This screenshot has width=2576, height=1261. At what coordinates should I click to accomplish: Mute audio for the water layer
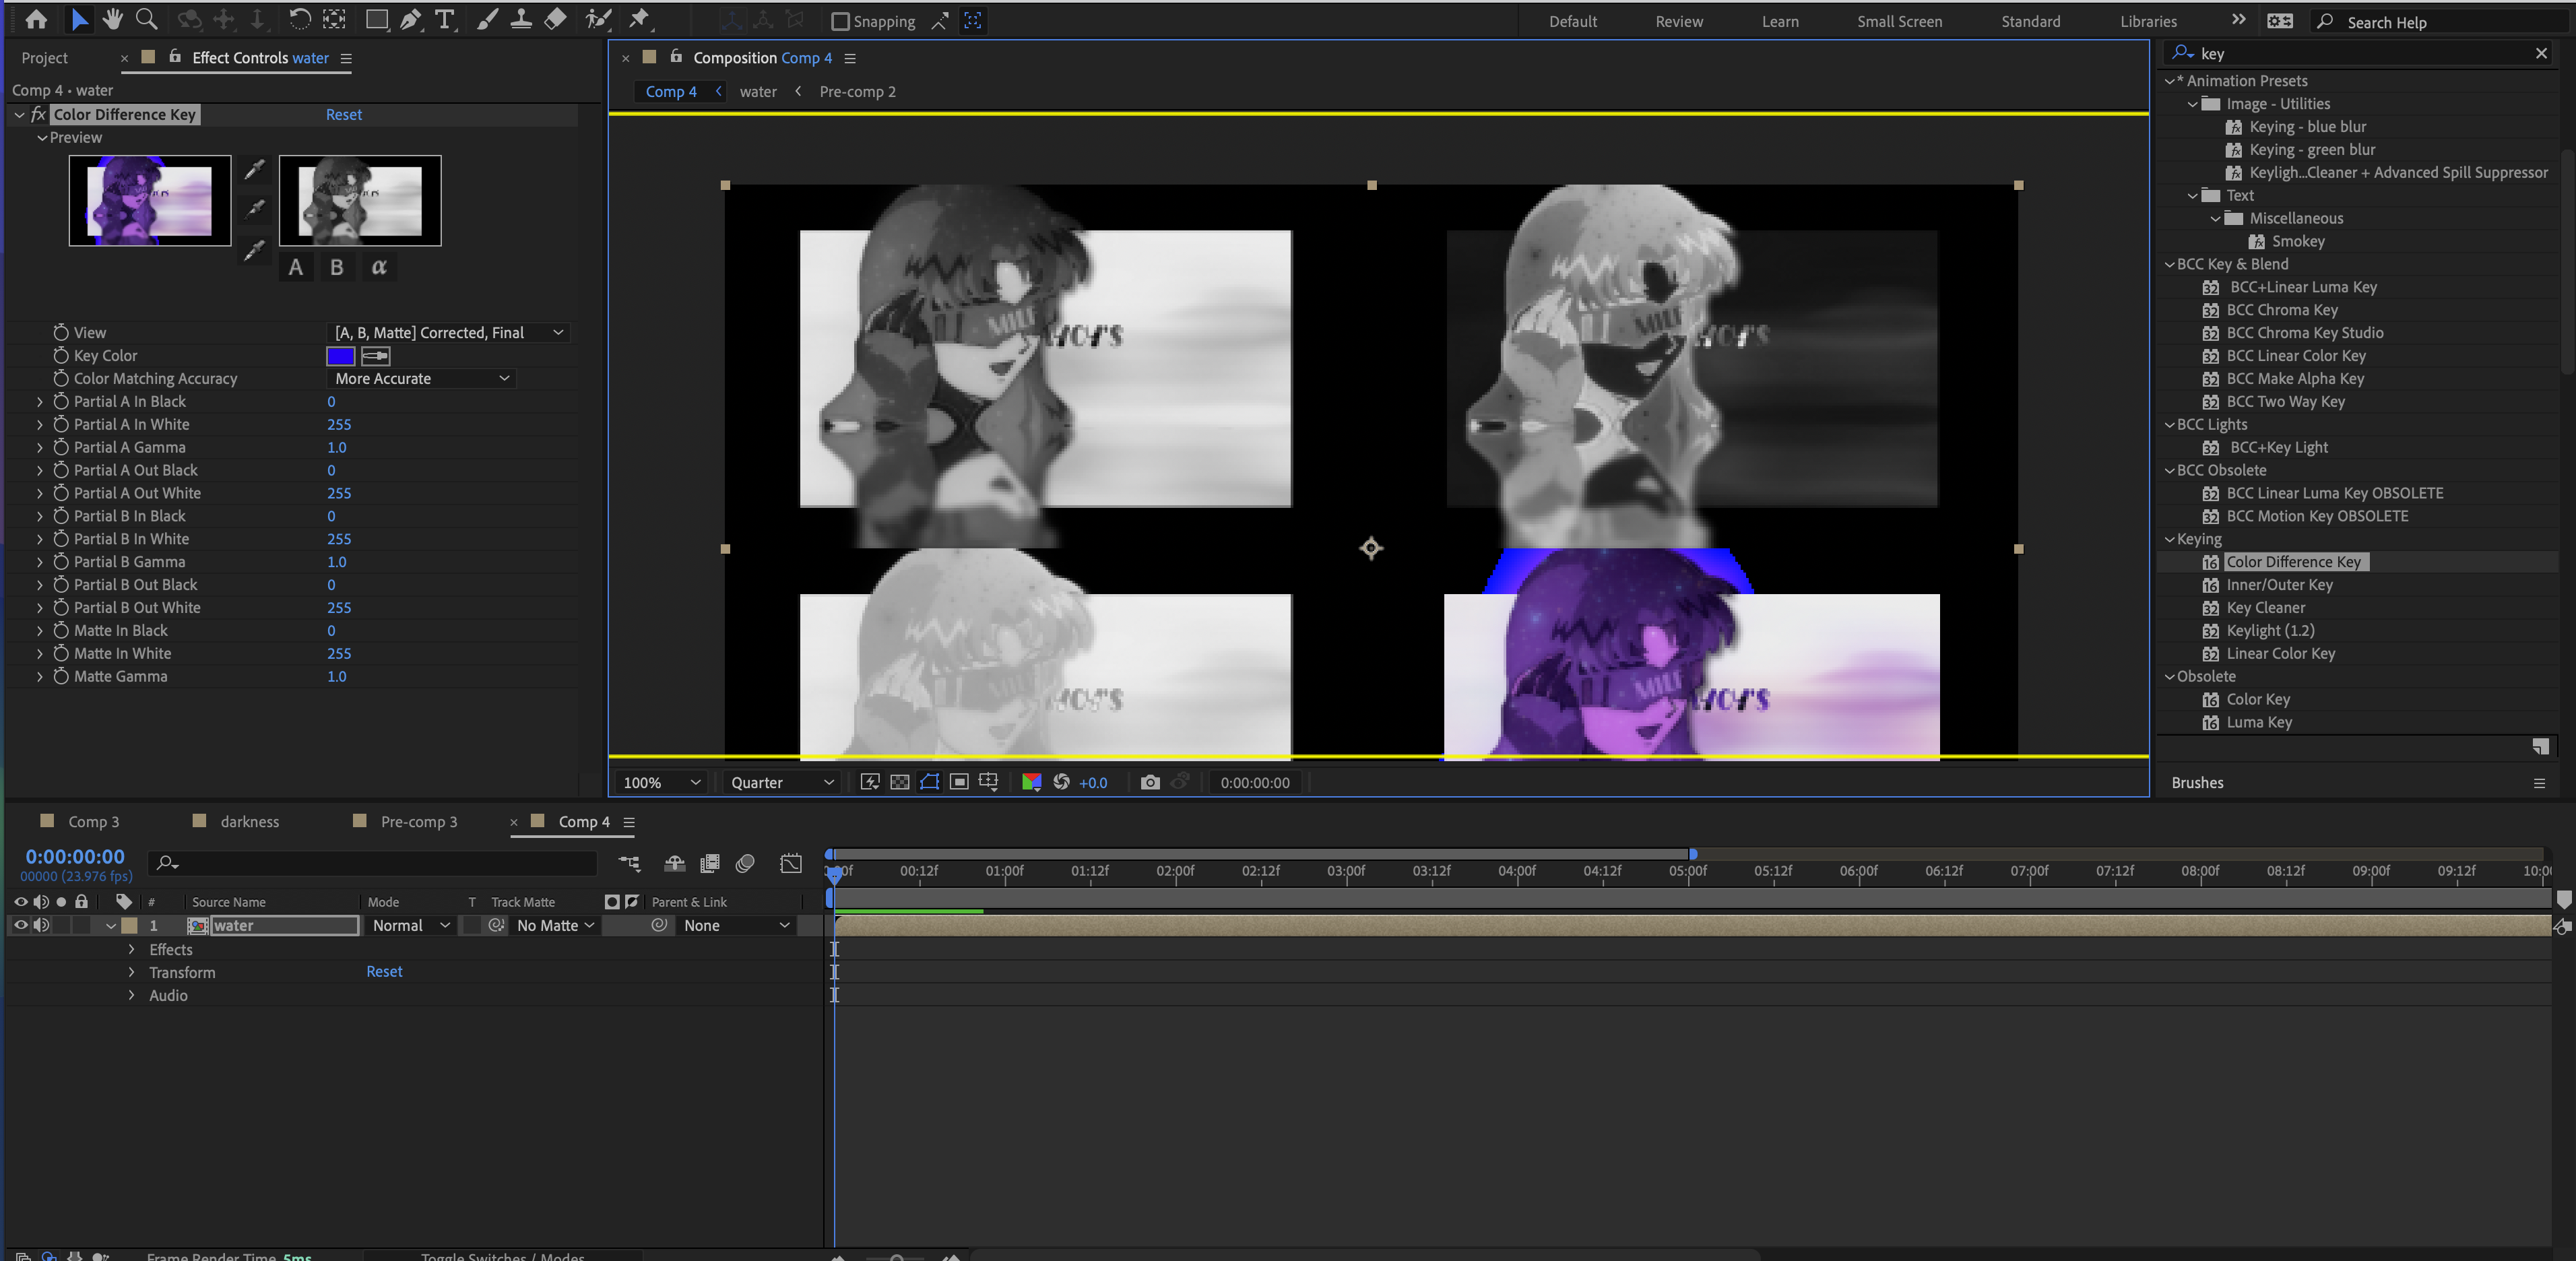pos(41,925)
